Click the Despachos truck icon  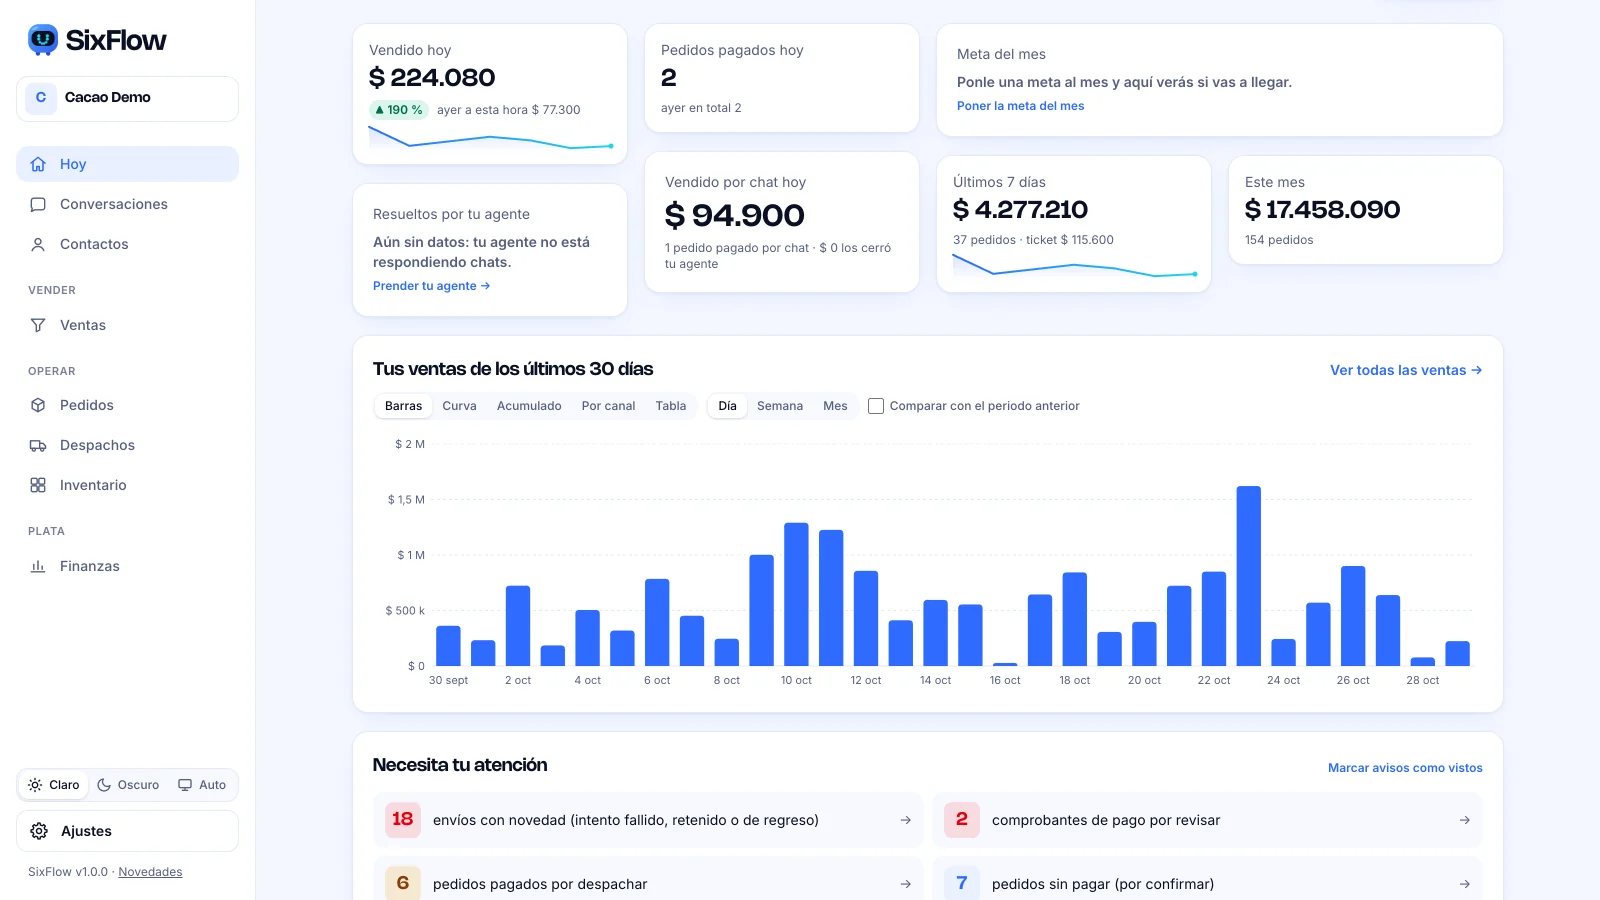point(38,445)
